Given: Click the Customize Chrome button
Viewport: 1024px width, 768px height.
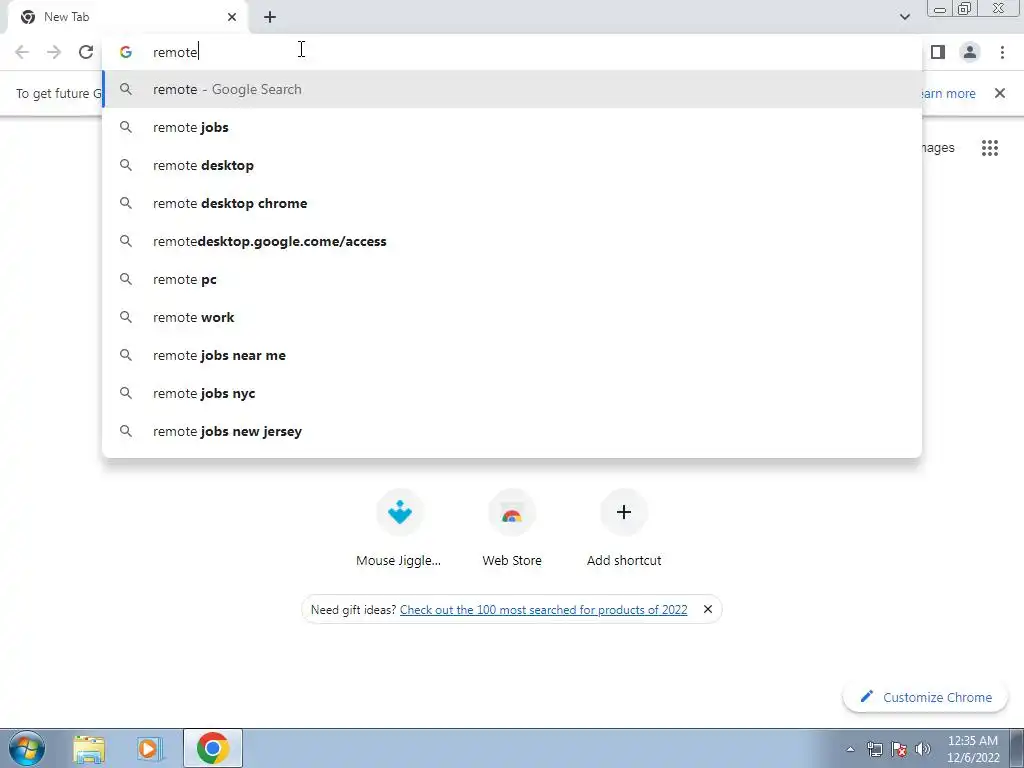Looking at the screenshot, I should pyautogui.click(x=925, y=697).
